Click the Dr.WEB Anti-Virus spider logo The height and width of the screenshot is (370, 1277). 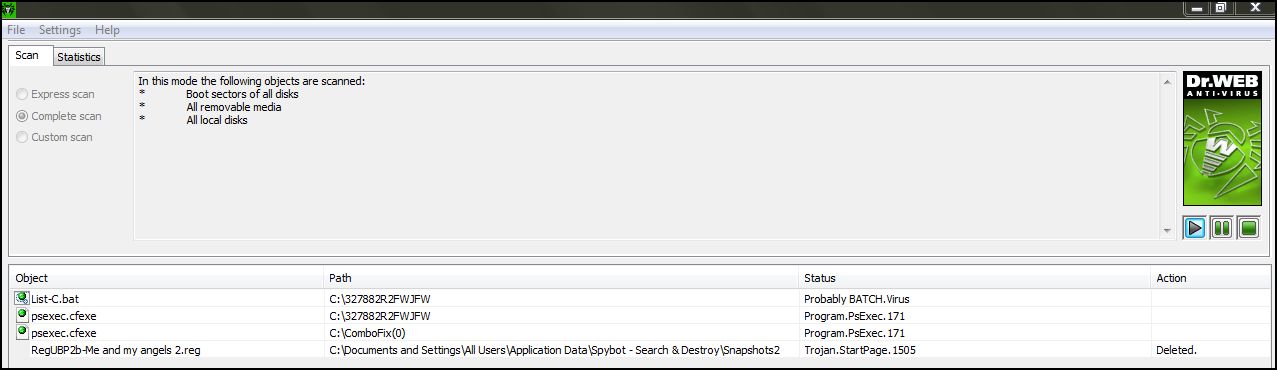(x=1221, y=139)
